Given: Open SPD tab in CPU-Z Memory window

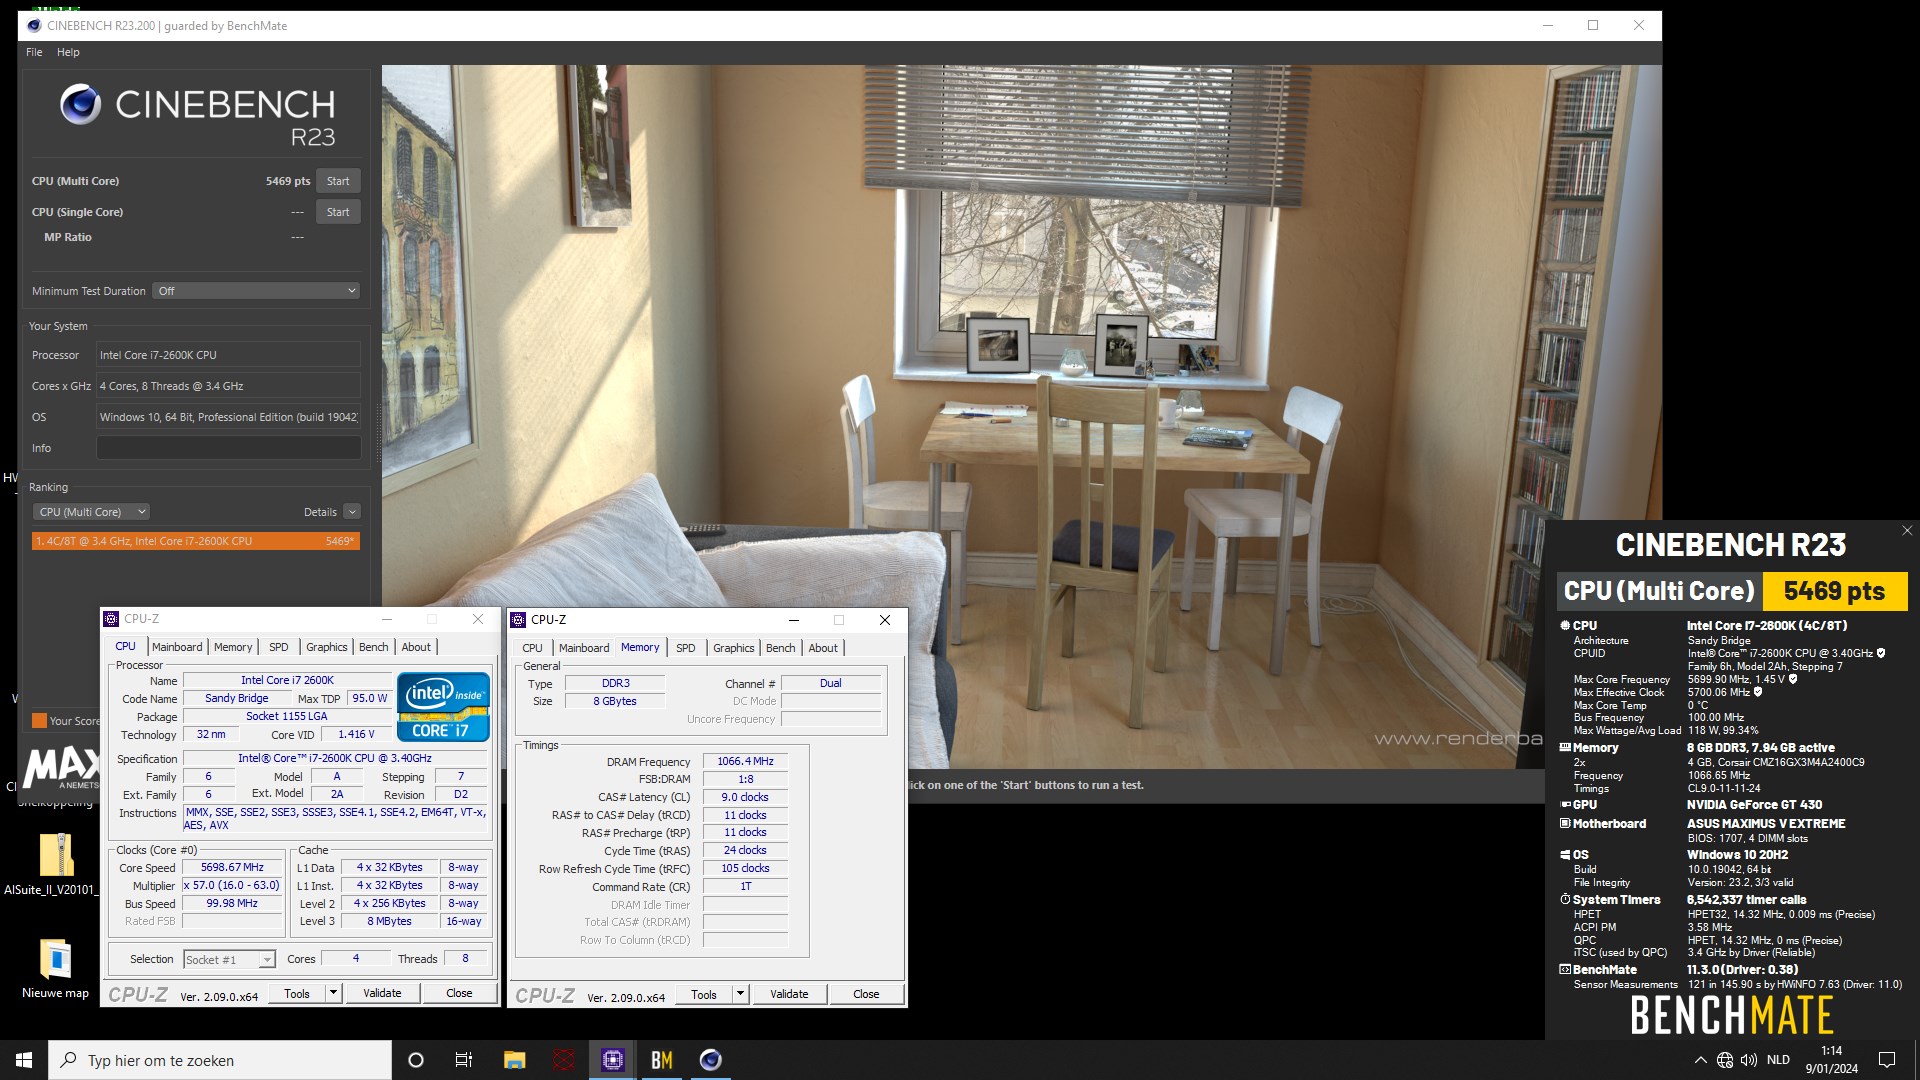Looking at the screenshot, I should 686,648.
